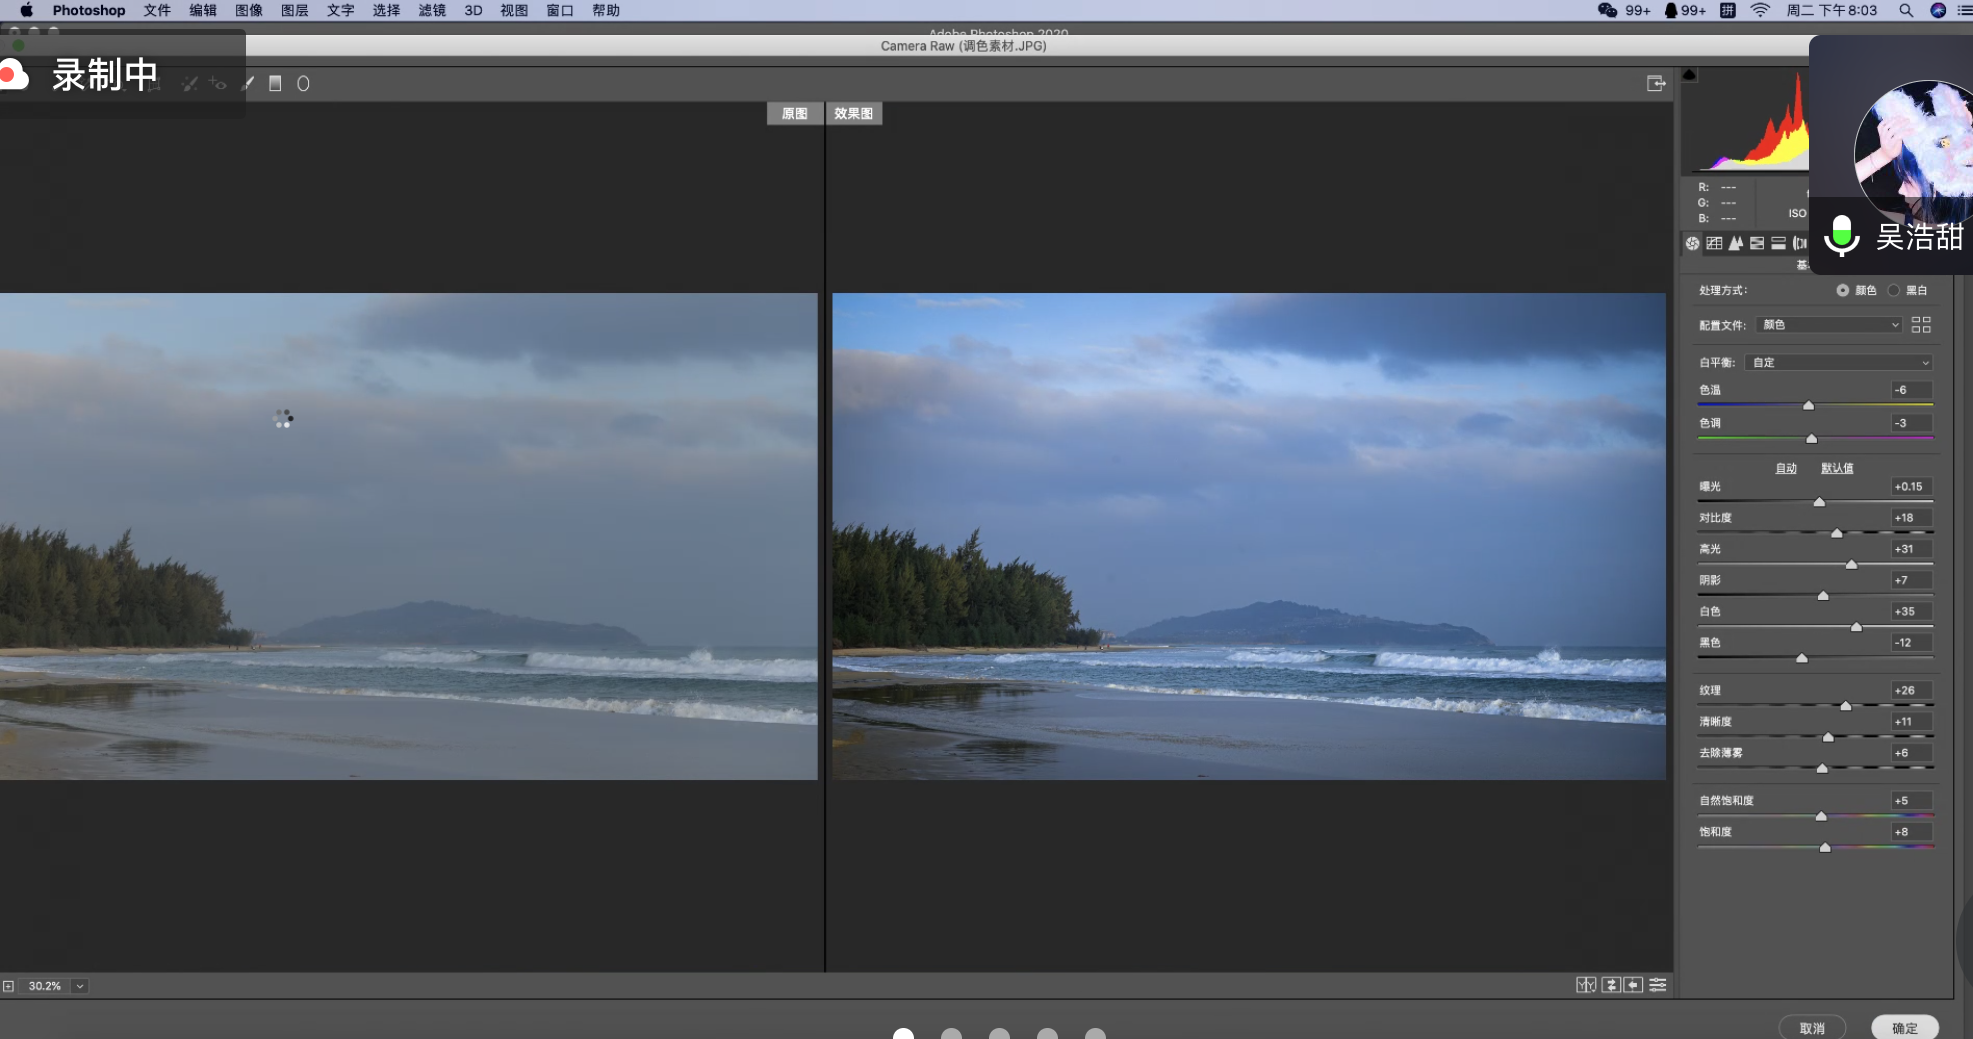
Task: Cycle before/after preview view mode
Action: [1585, 985]
